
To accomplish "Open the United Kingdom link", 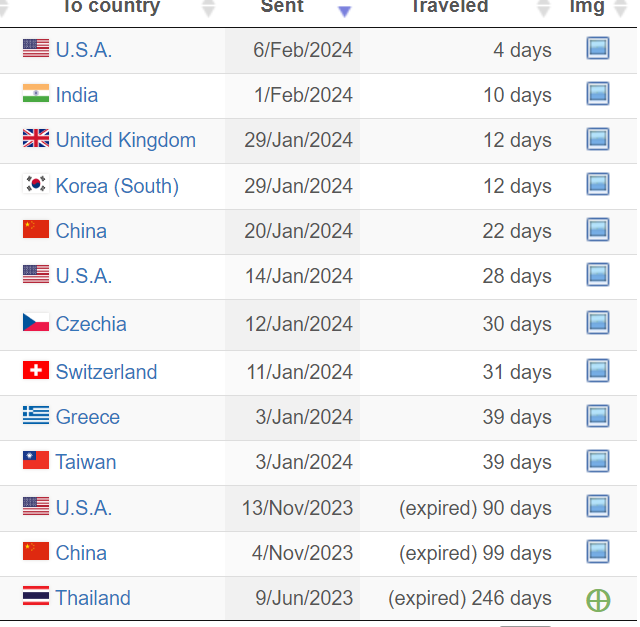I will [126, 140].
